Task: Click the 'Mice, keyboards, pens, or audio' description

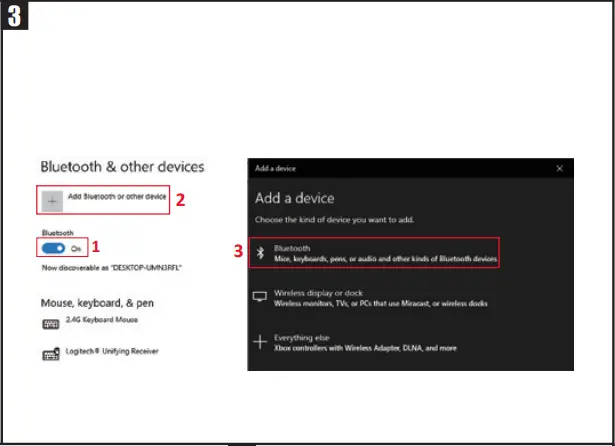Action: click(x=386, y=258)
